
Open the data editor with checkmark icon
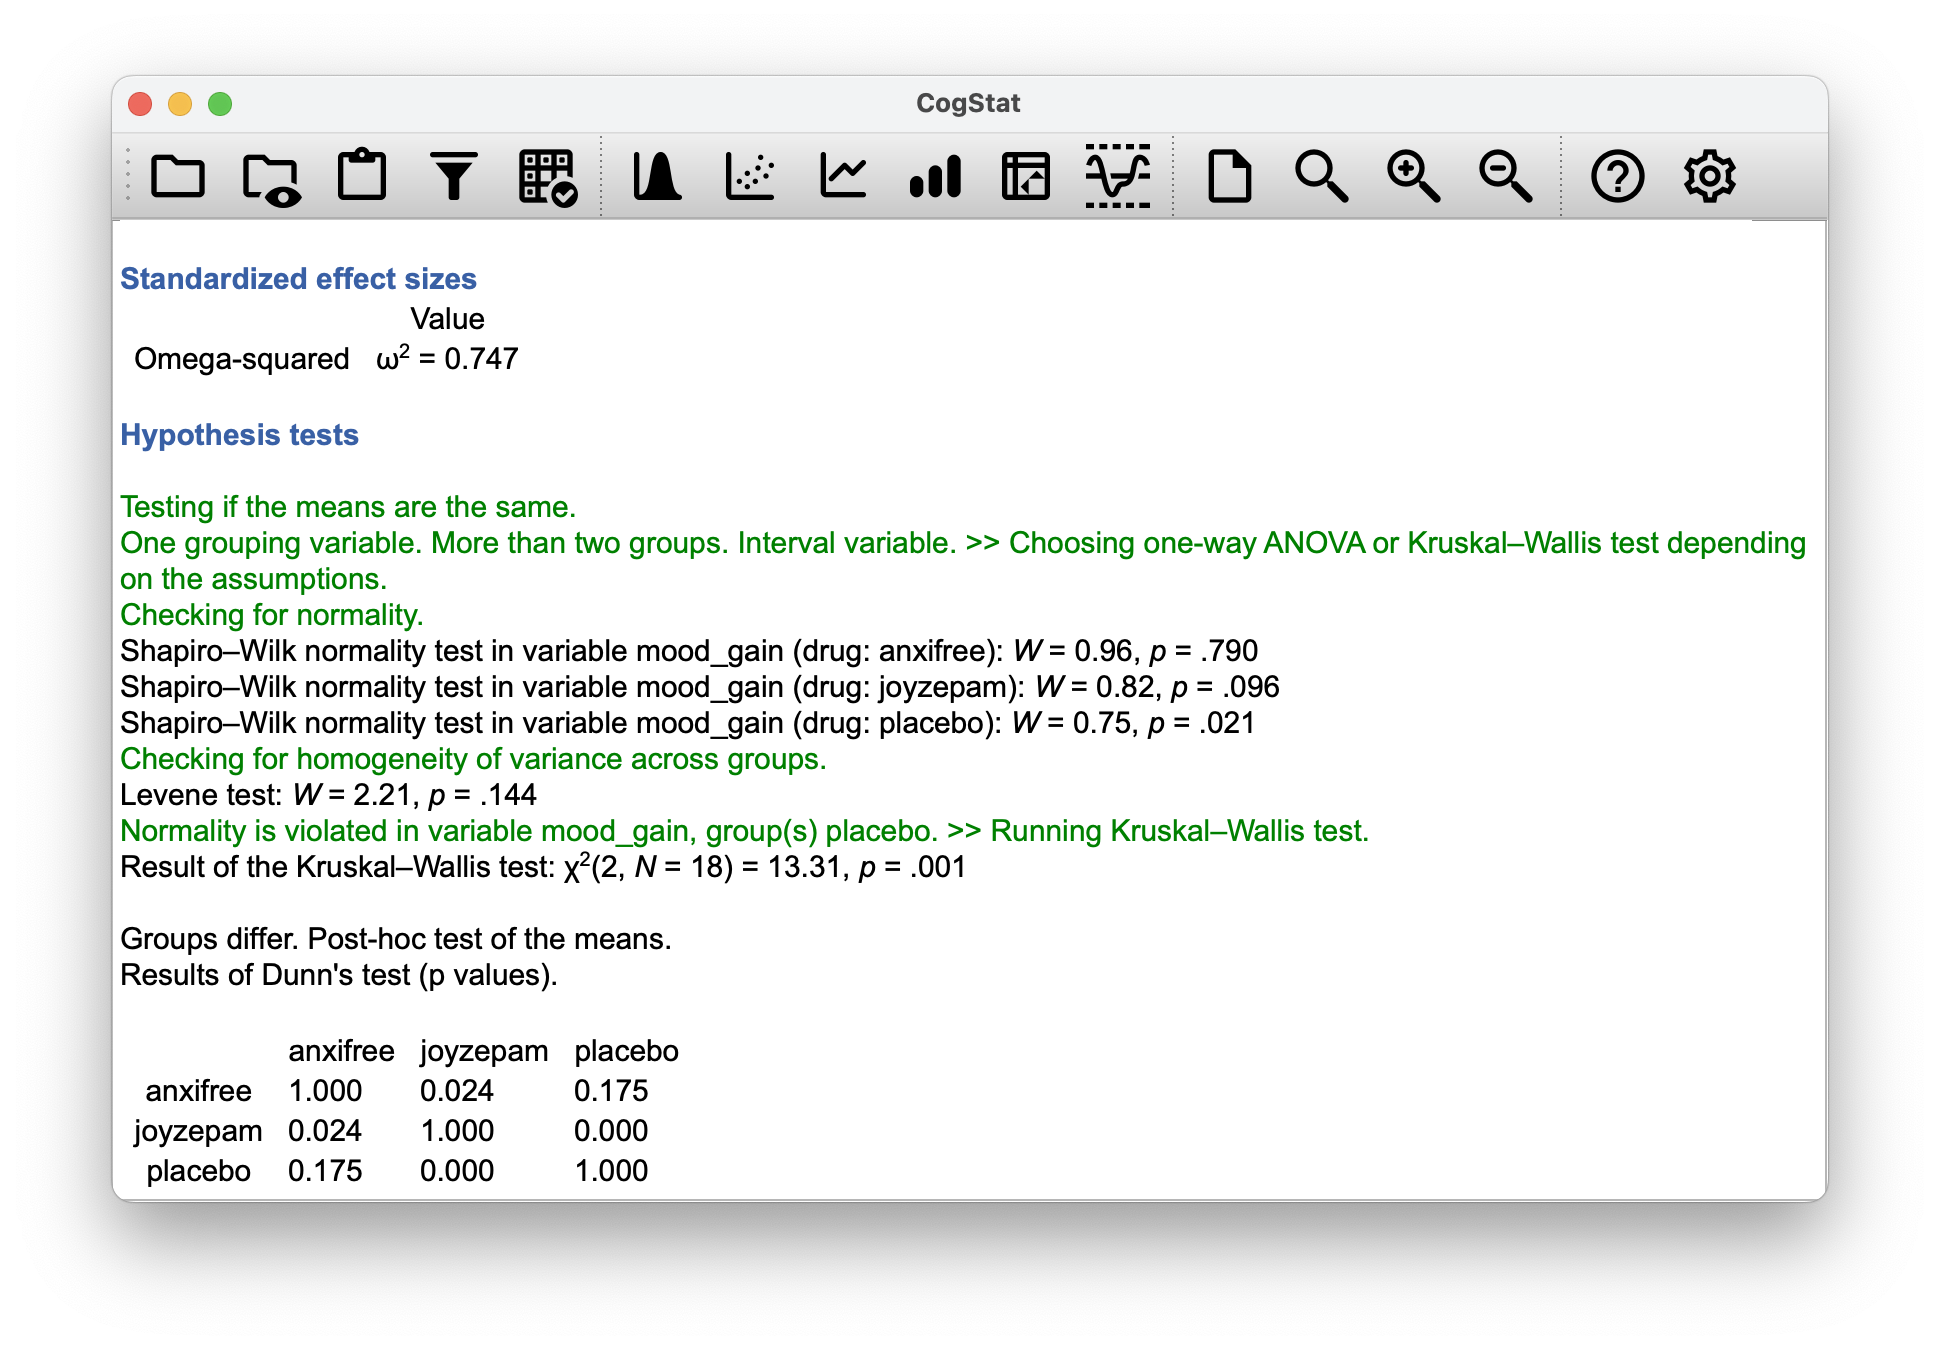[x=547, y=177]
